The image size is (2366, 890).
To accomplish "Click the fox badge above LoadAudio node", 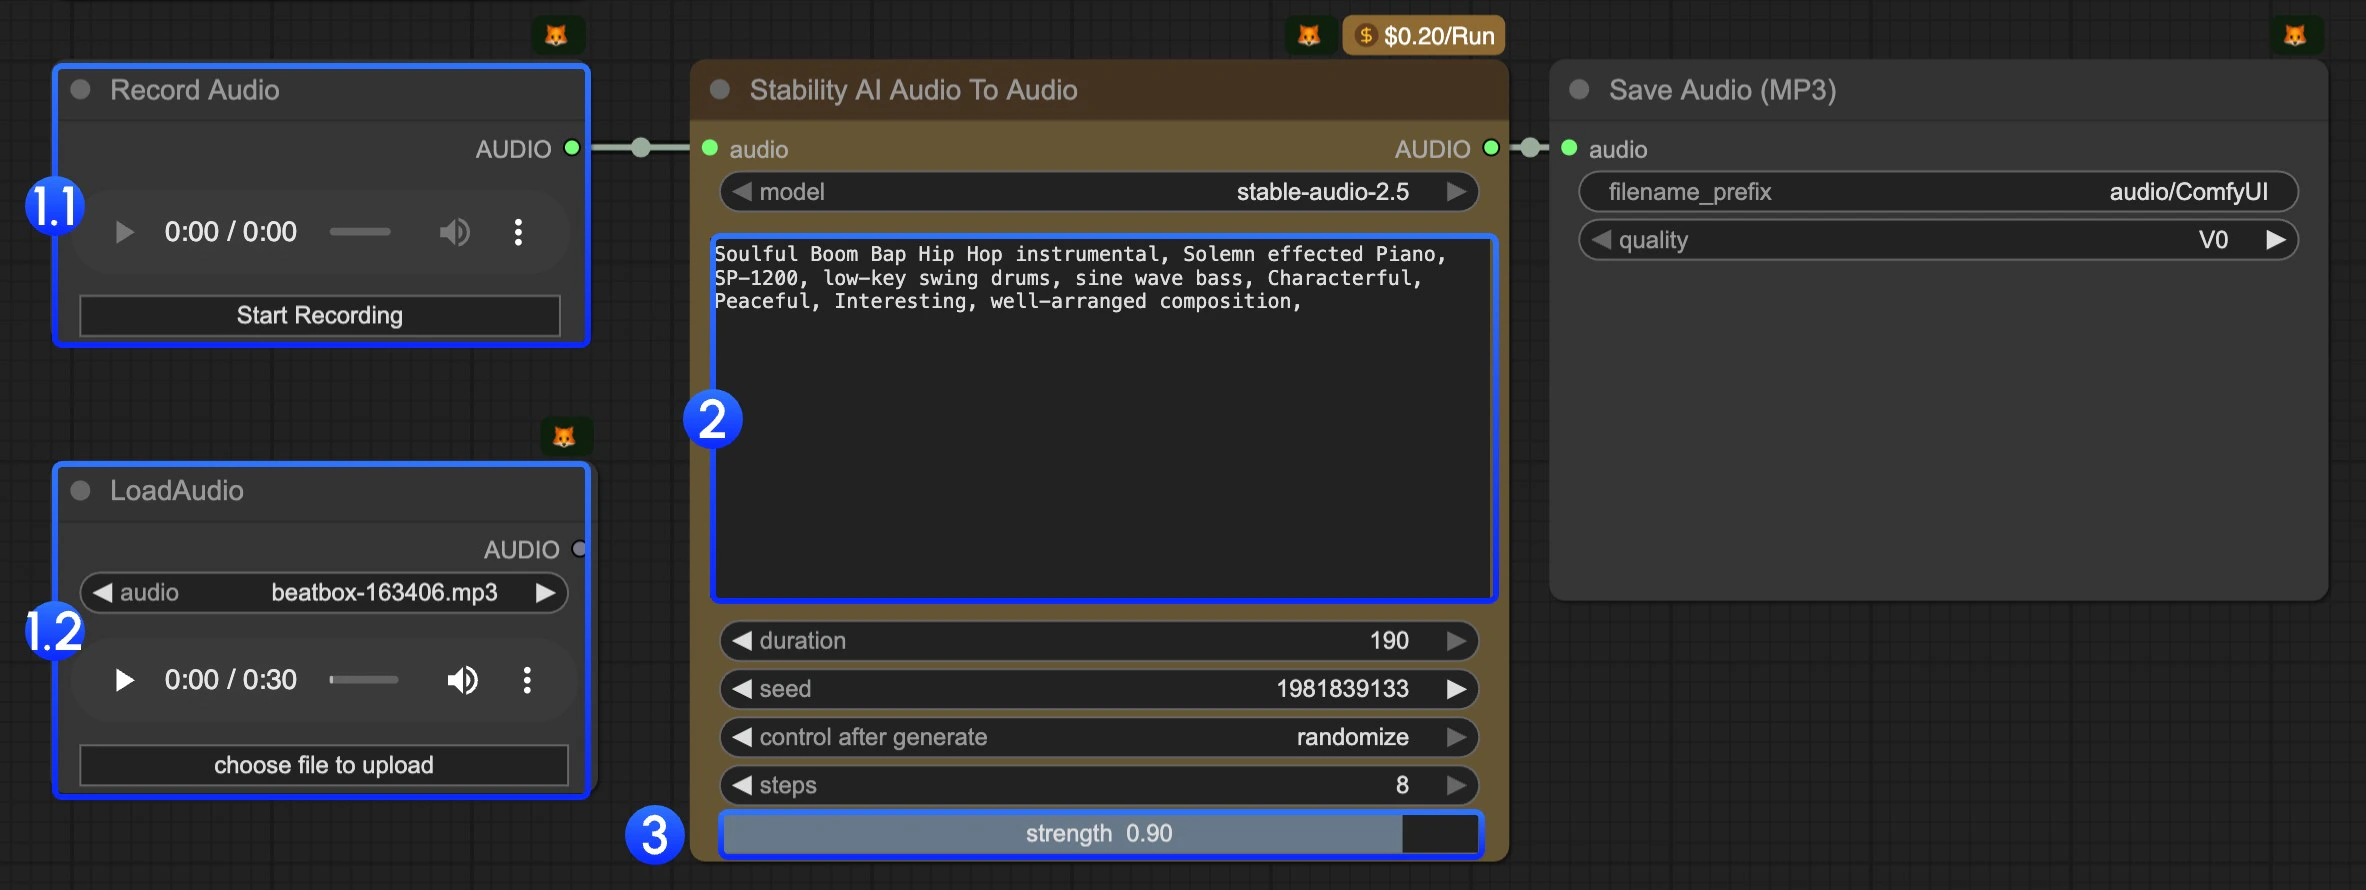I will click(564, 436).
